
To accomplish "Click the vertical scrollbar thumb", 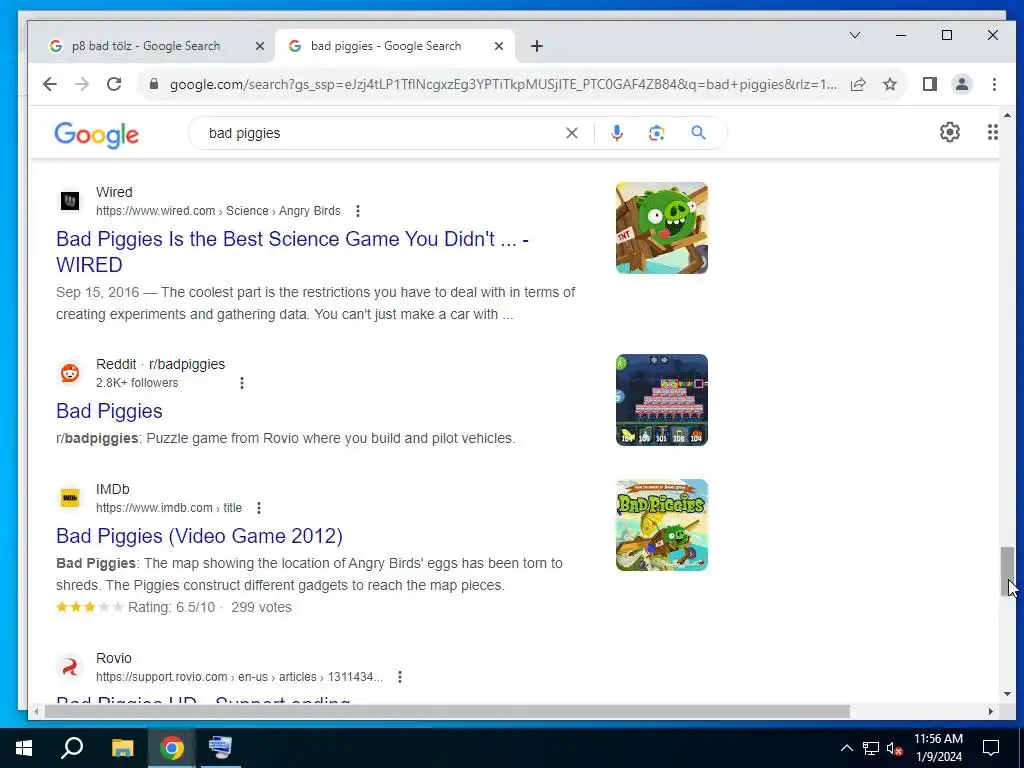I will click(x=1007, y=571).
